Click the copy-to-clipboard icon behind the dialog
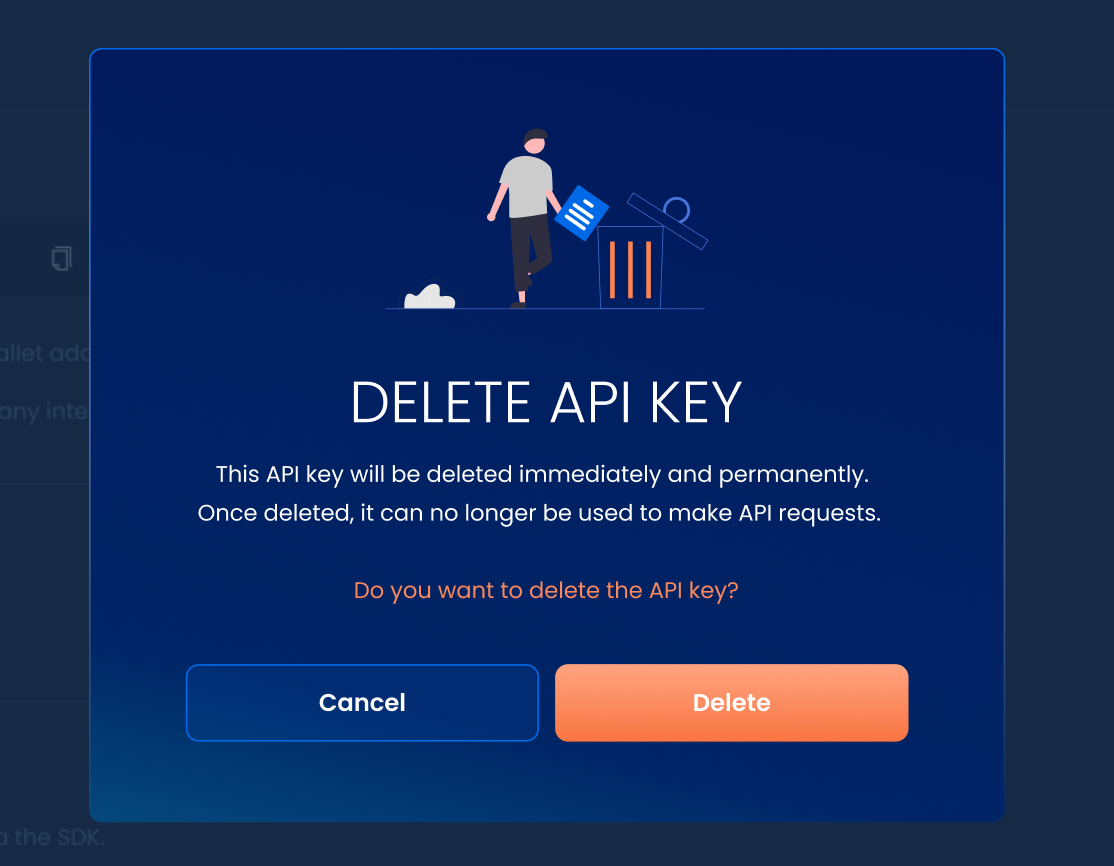 click(62, 258)
